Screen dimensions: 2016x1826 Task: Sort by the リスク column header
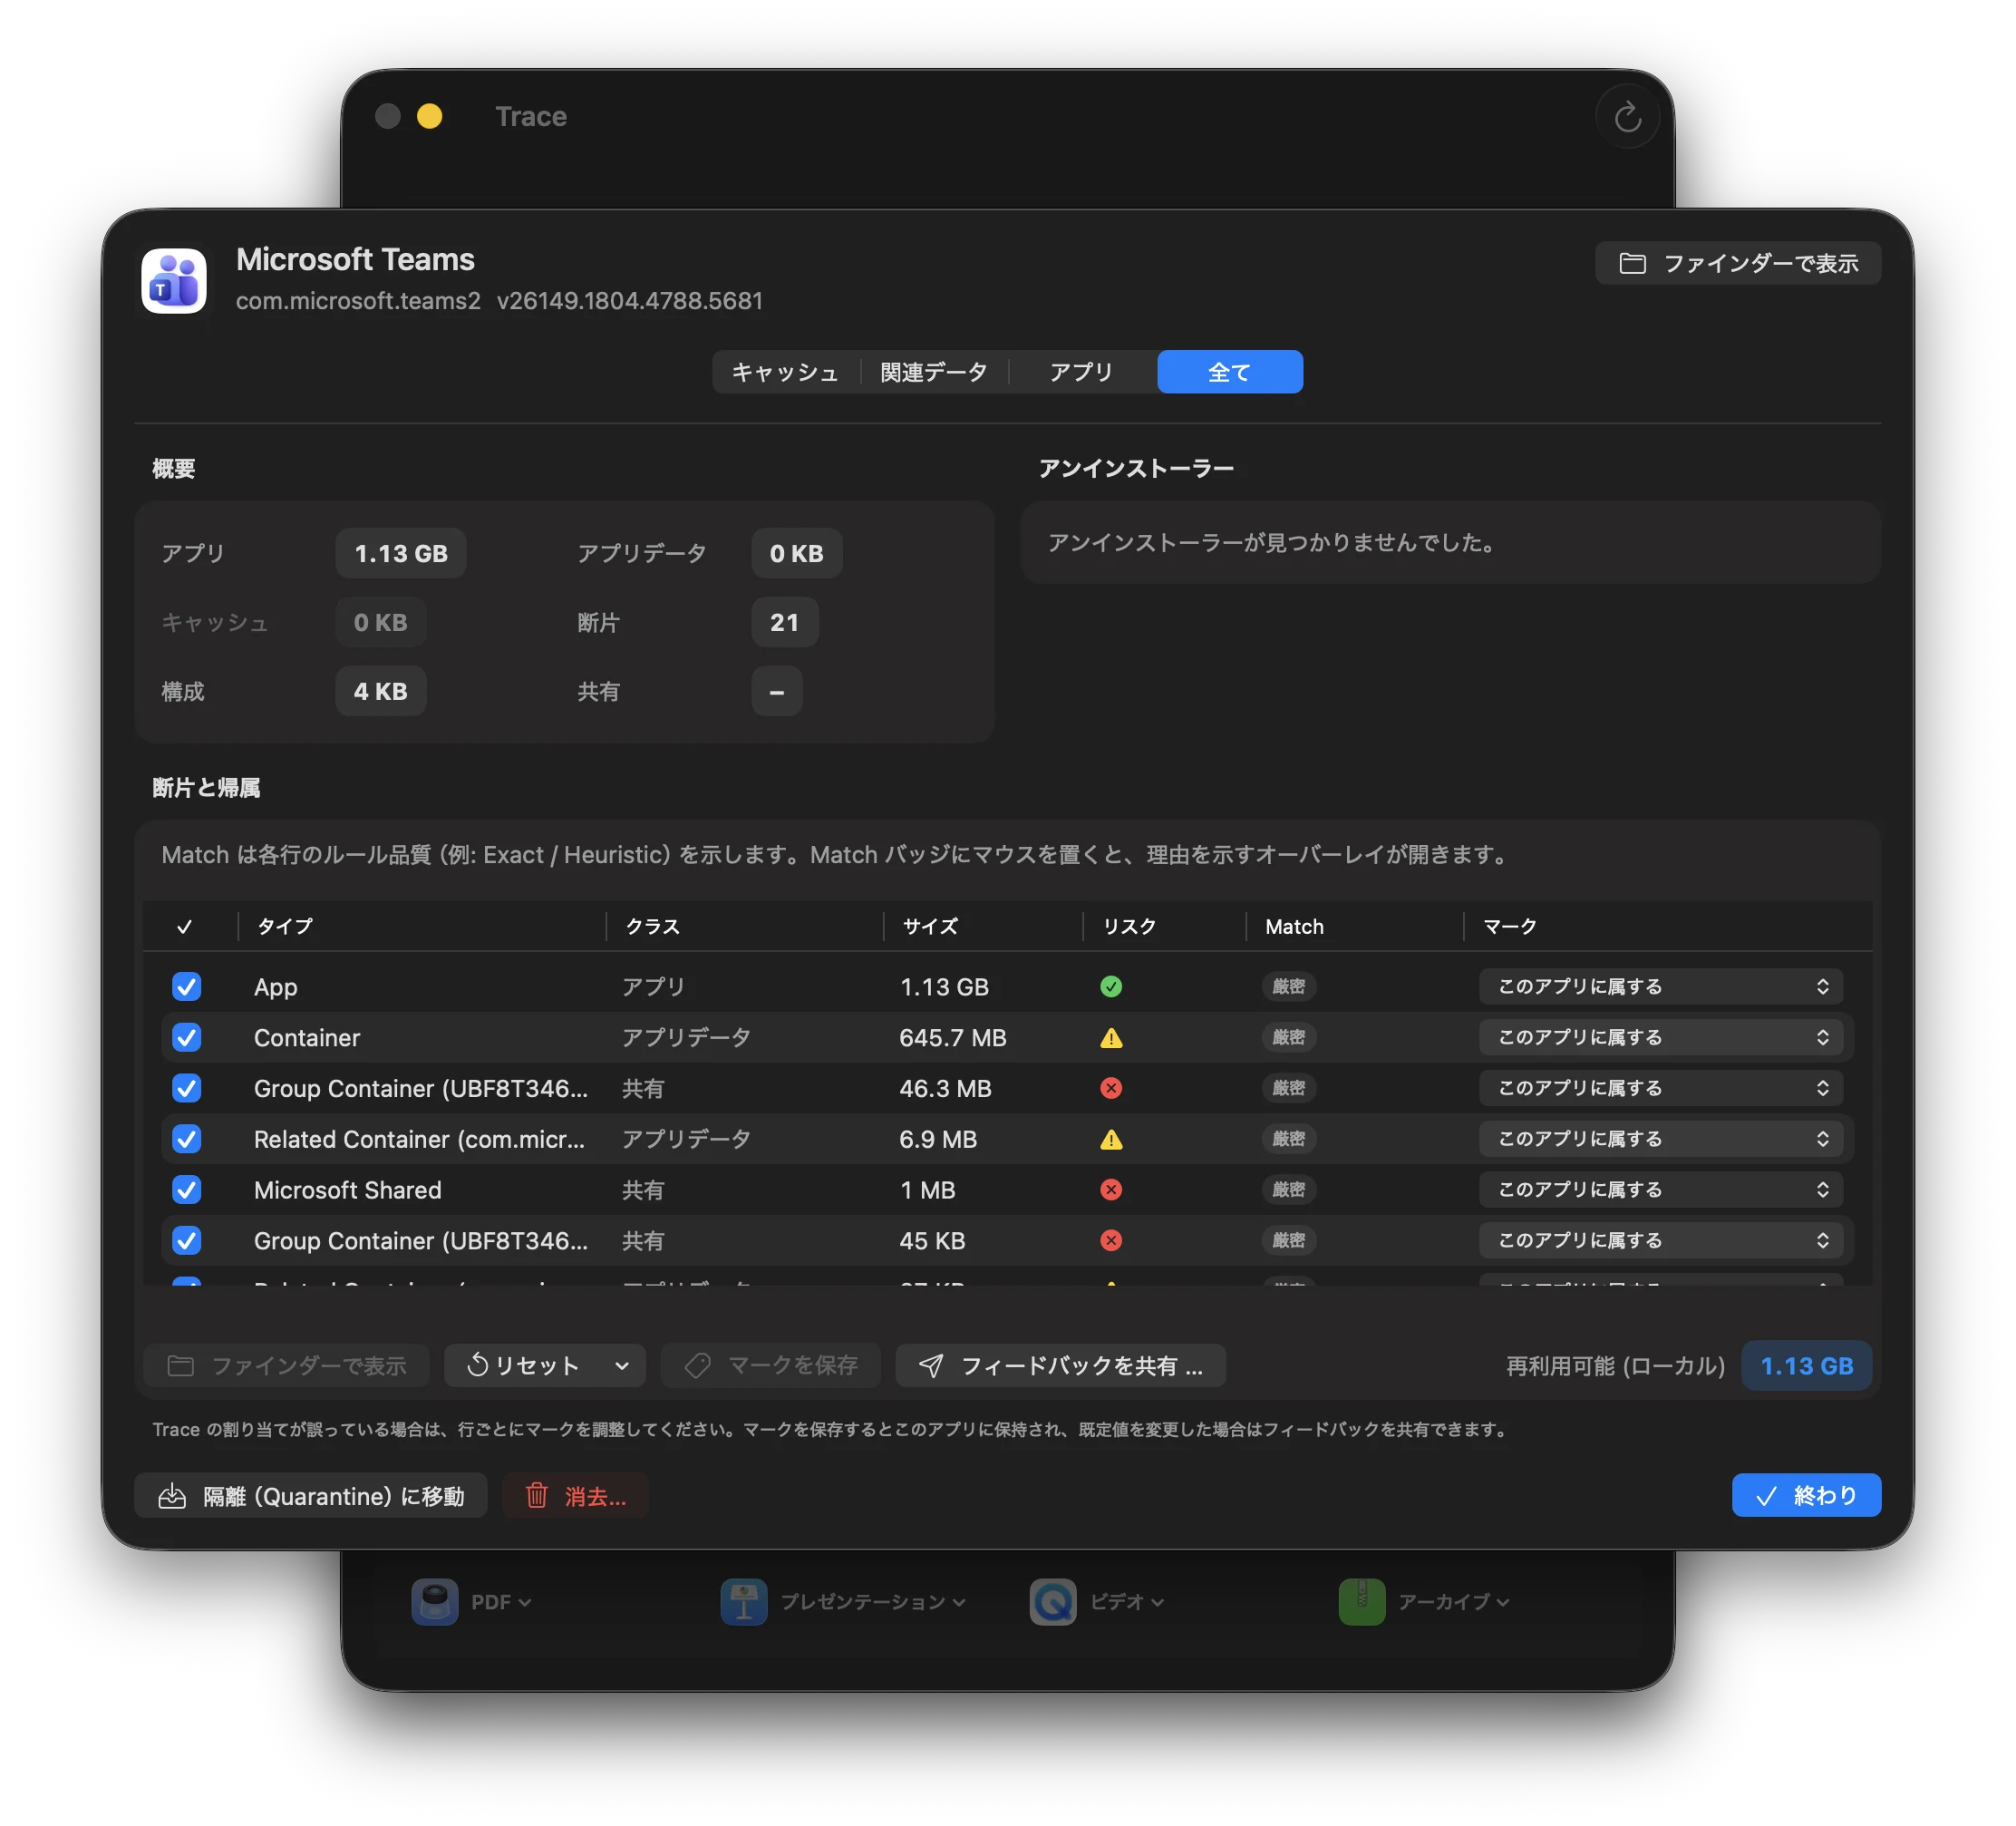pyautogui.click(x=1129, y=927)
